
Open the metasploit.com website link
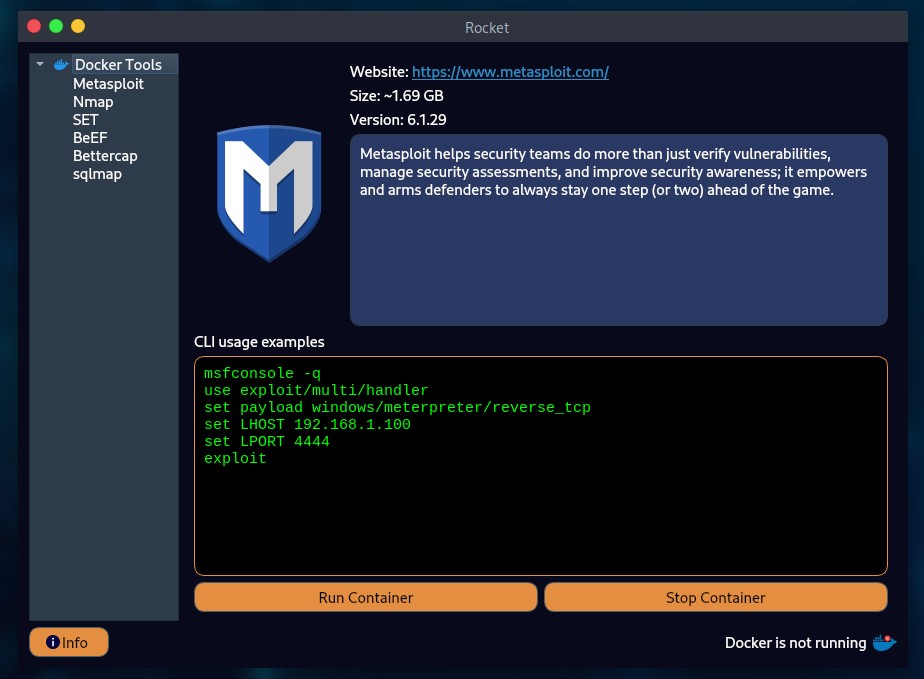click(510, 72)
